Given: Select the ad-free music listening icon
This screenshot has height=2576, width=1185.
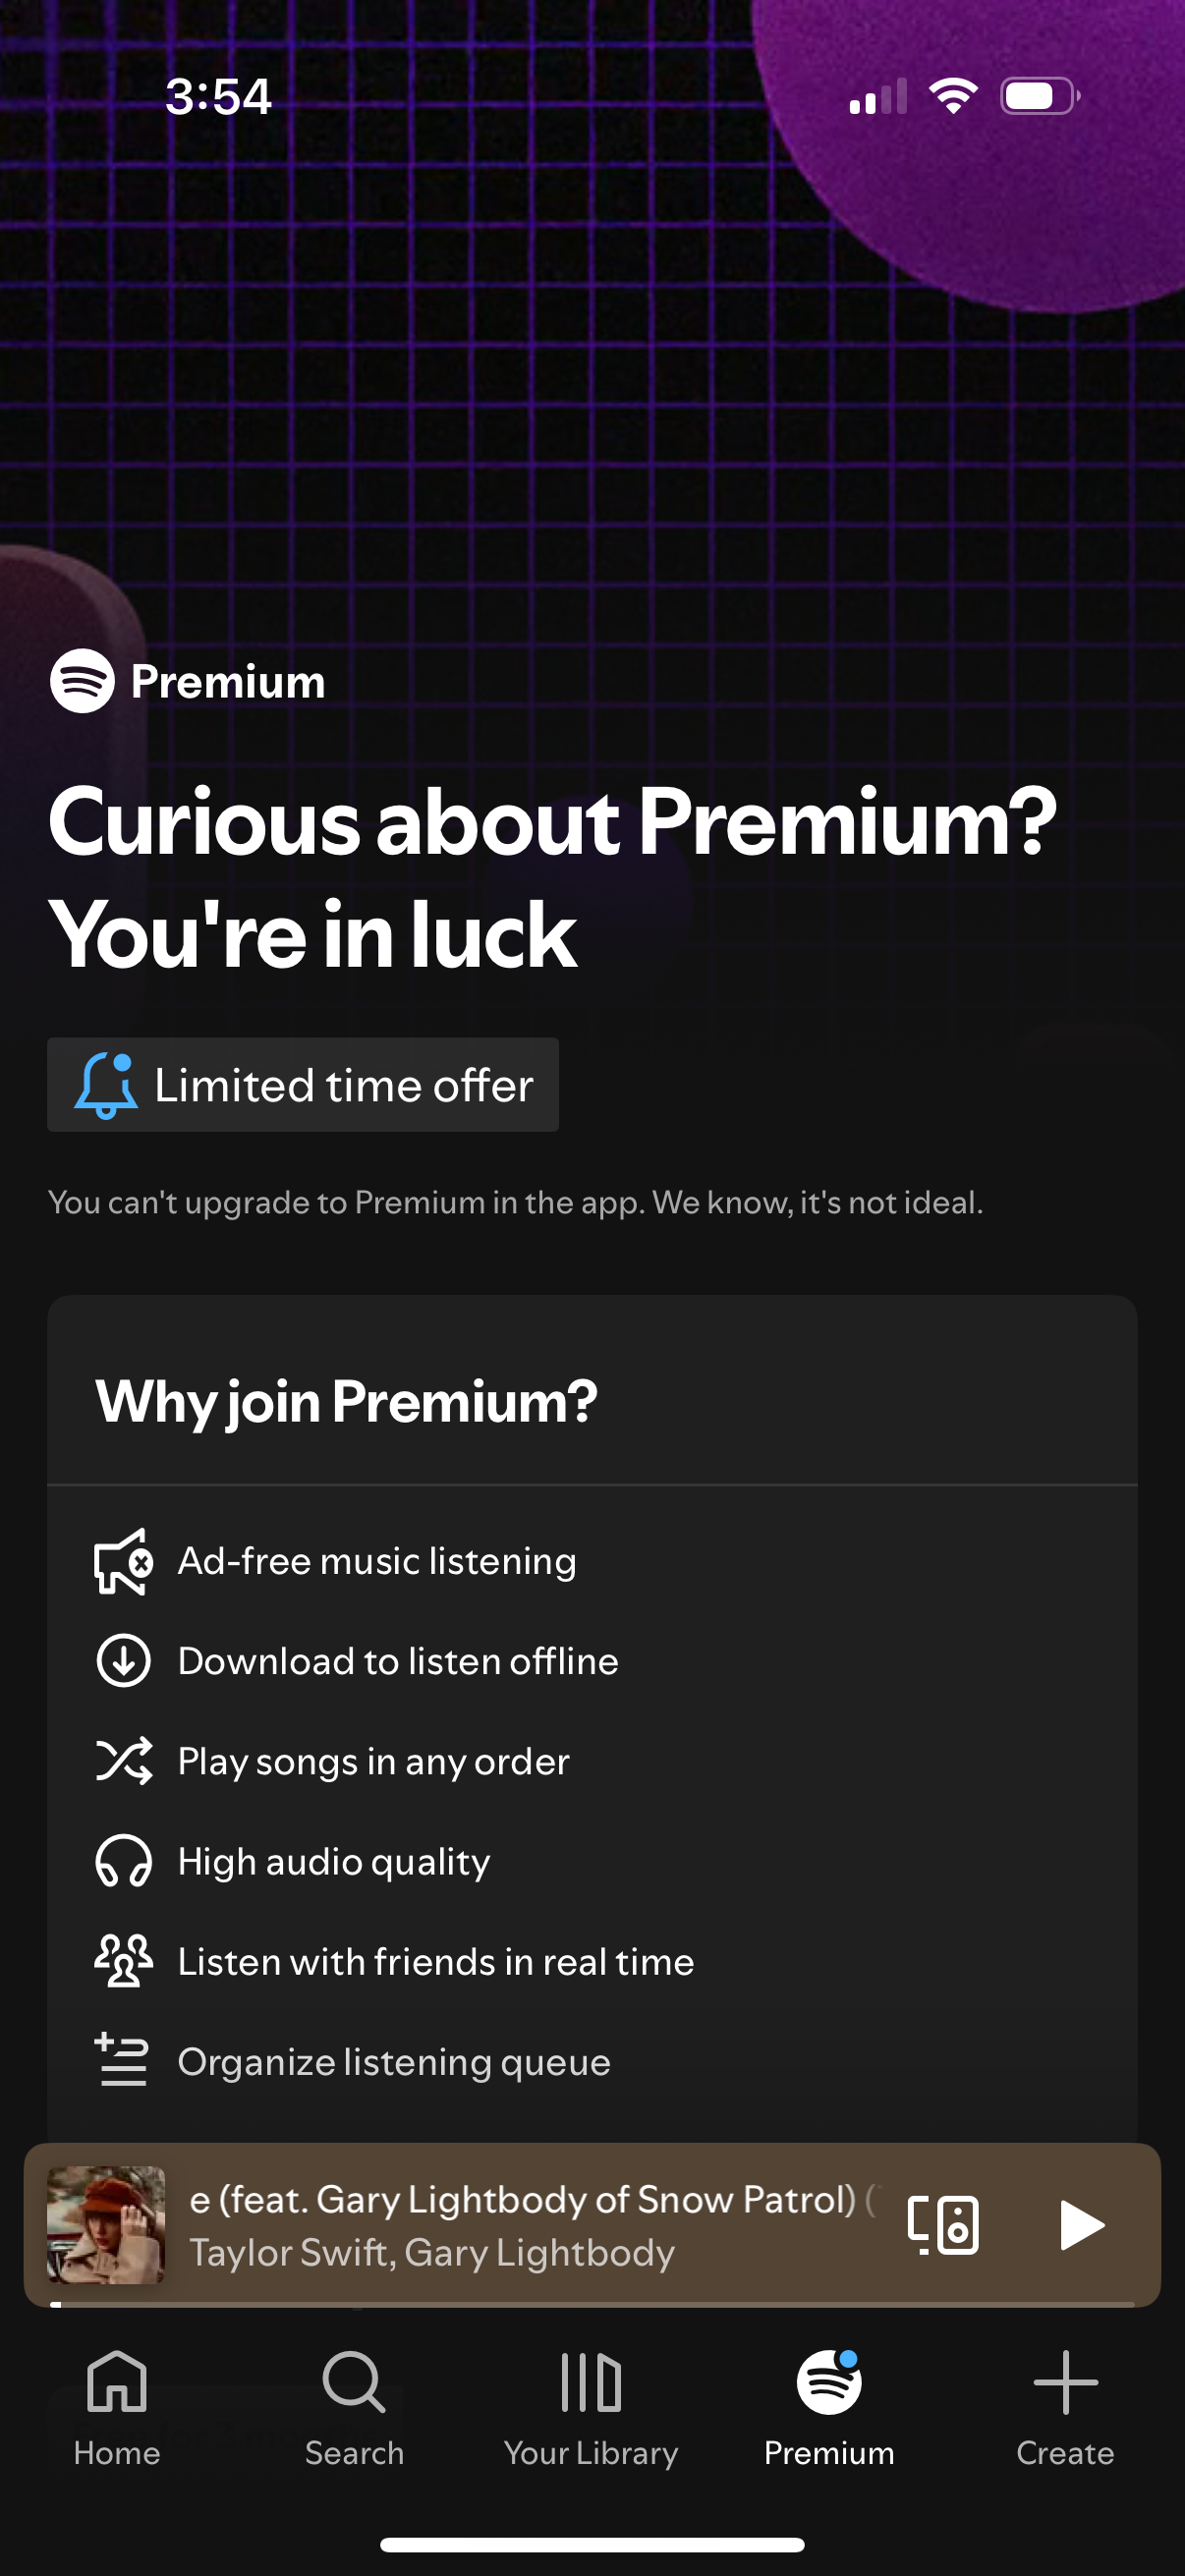Looking at the screenshot, I should click(122, 1560).
